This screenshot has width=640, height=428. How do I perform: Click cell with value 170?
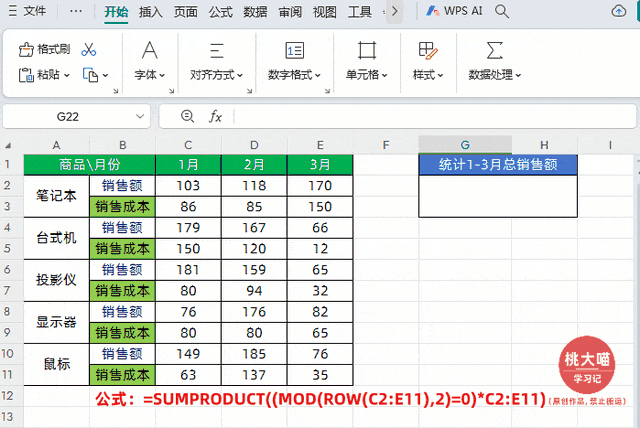coord(320,186)
